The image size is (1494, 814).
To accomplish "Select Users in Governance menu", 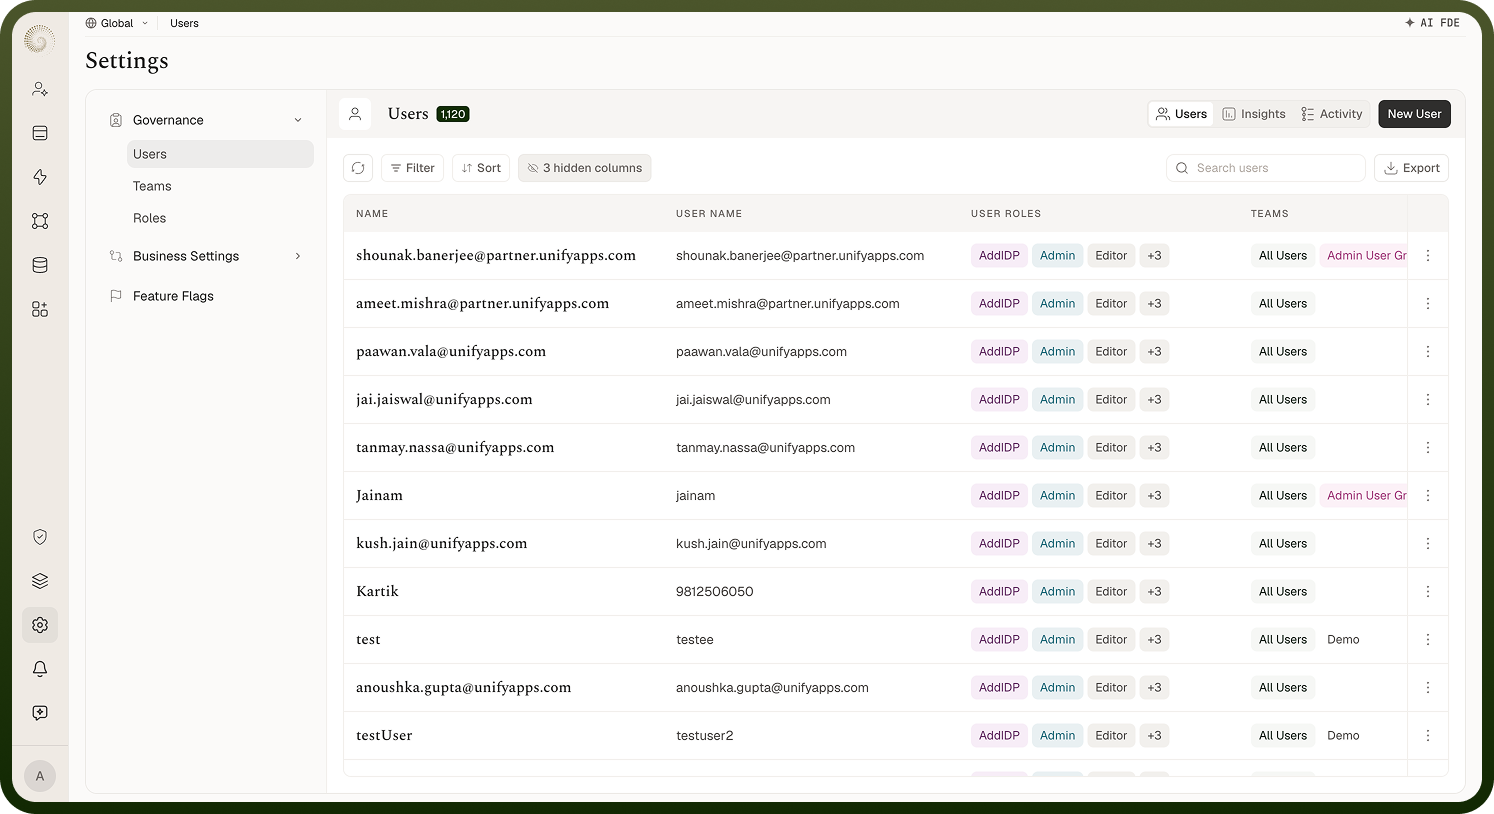I will 220,154.
